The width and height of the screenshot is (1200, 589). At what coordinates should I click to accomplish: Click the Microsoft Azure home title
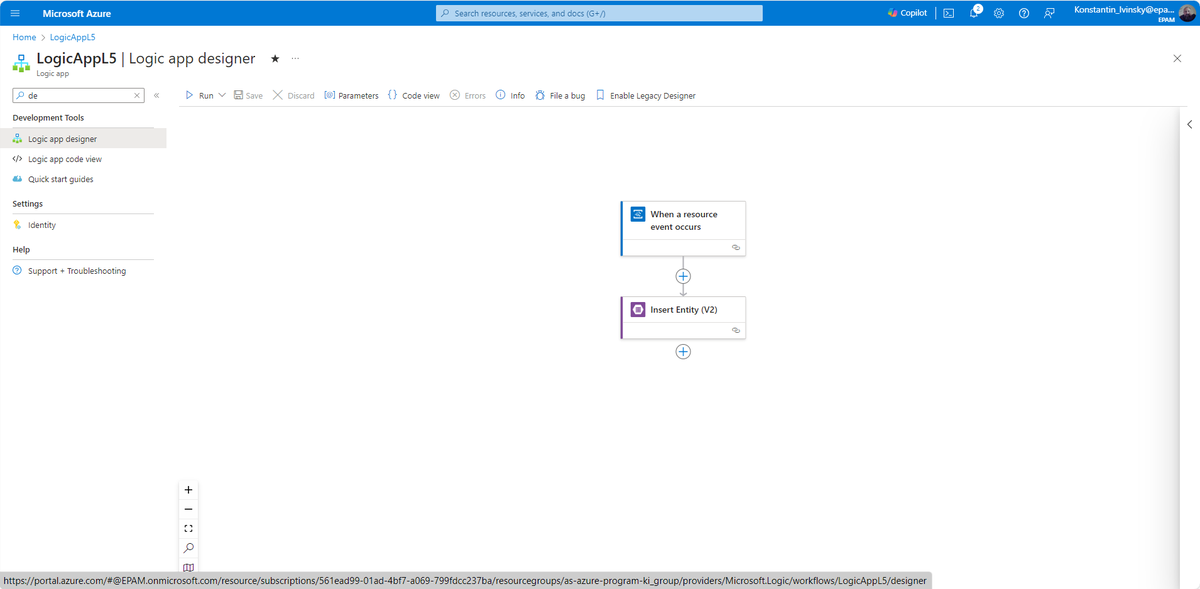coord(77,13)
